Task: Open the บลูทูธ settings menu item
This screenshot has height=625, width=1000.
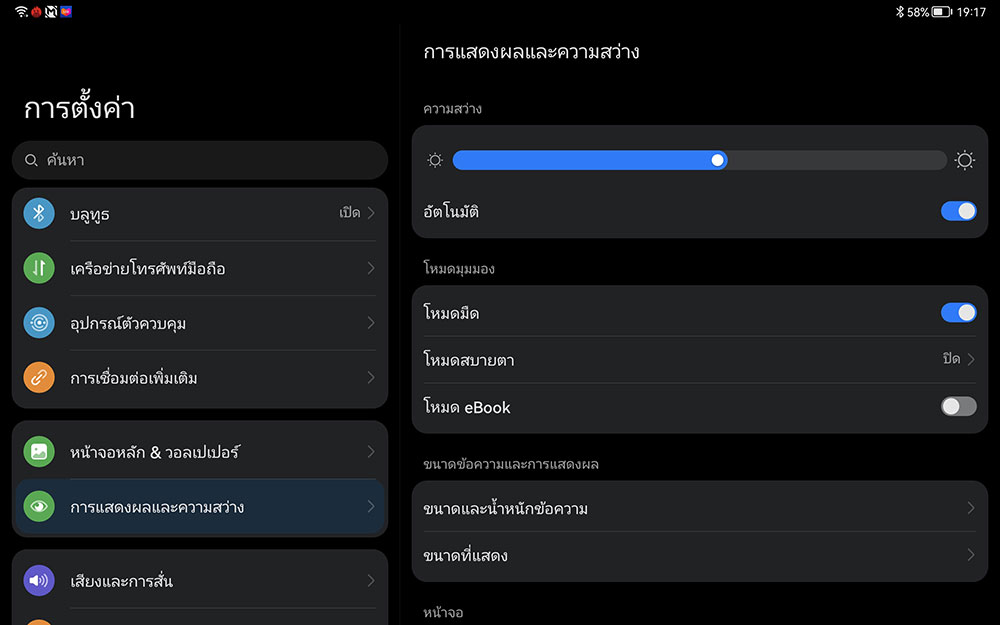Action: [200, 213]
